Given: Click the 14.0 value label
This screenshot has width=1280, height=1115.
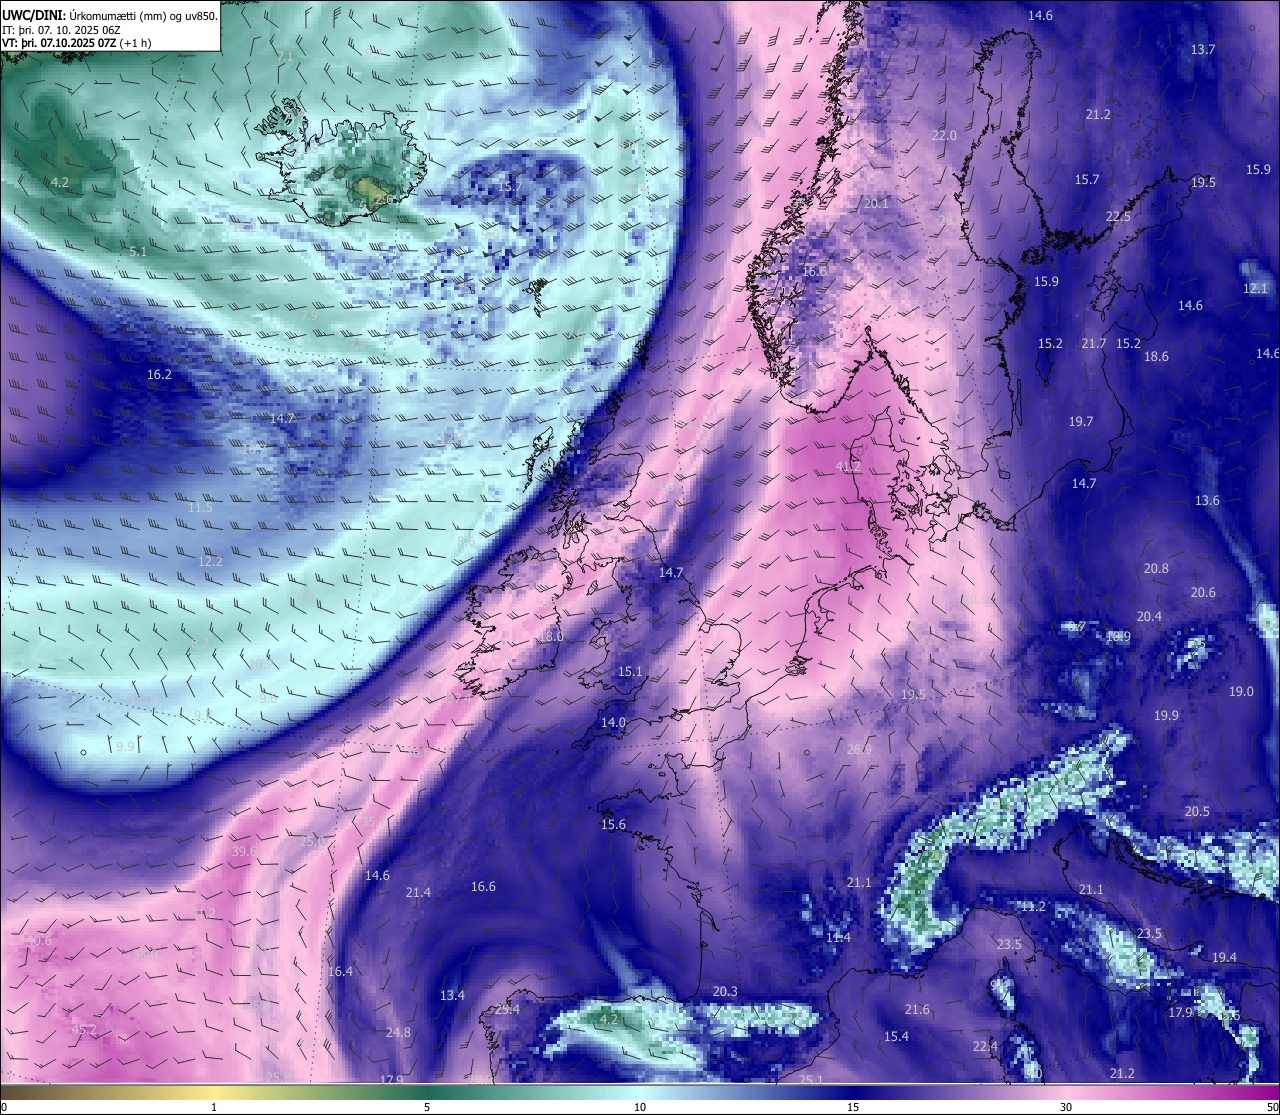Looking at the screenshot, I should (x=613, y=722).
